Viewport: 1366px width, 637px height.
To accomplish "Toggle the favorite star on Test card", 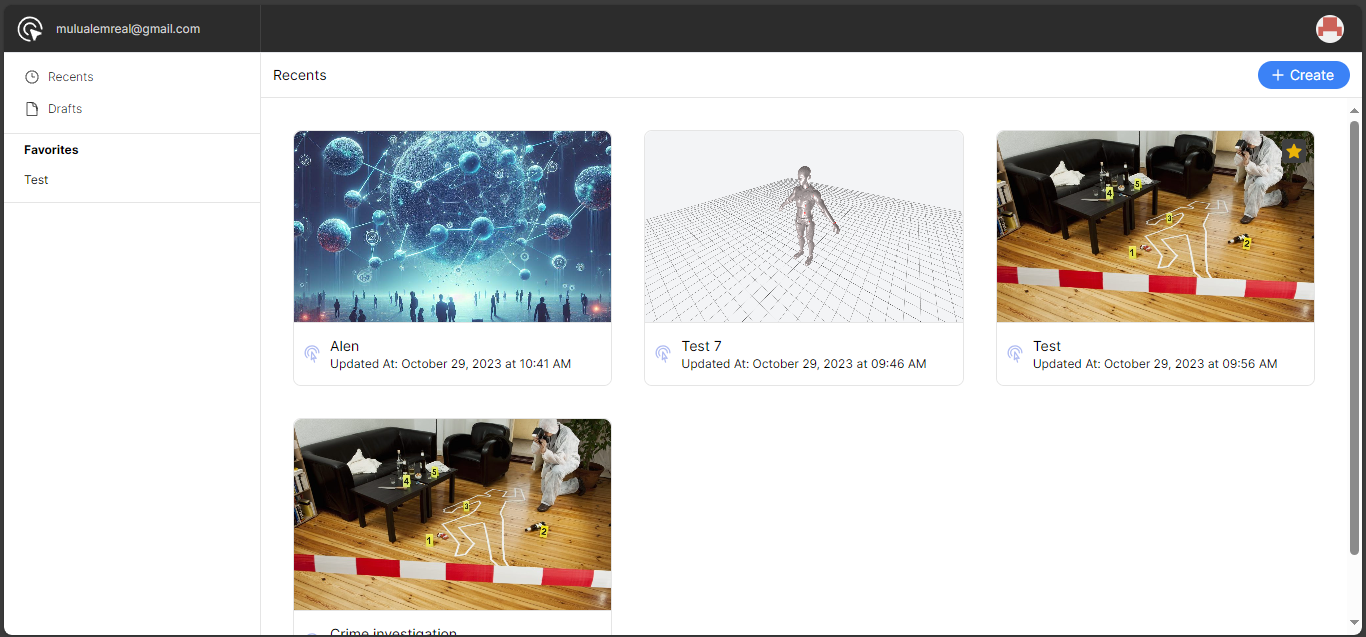I will point(1294,151).
